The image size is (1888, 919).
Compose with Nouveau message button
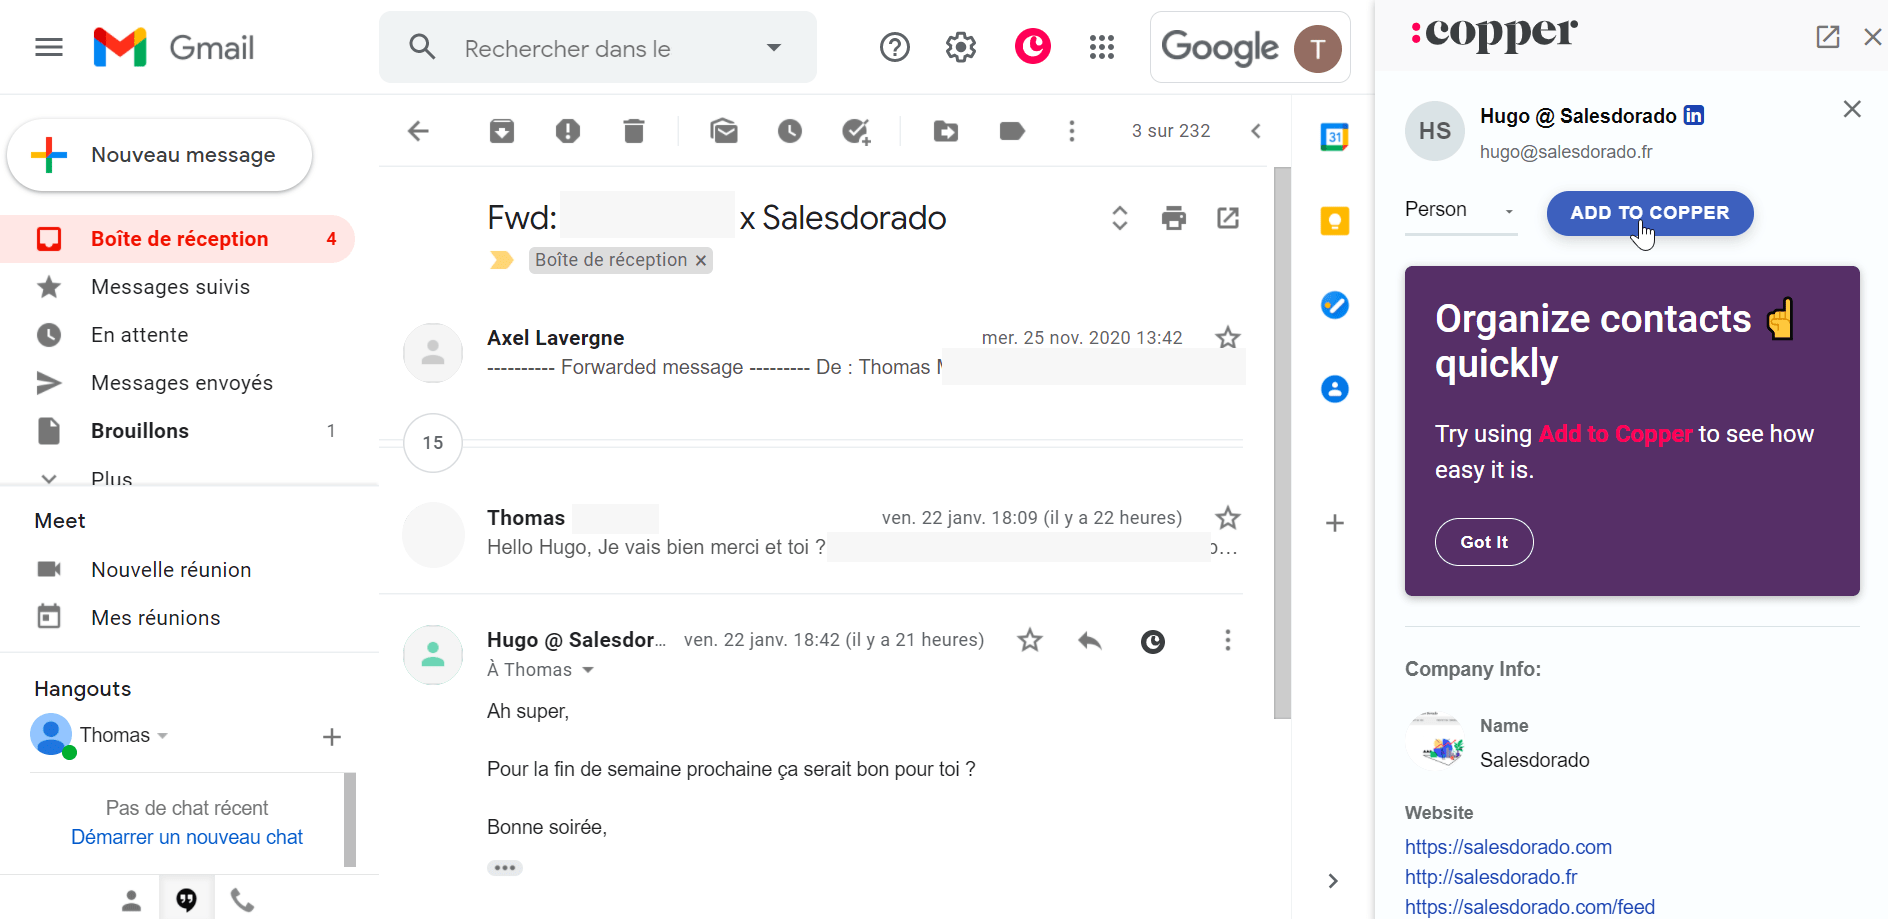click(160, 155)
